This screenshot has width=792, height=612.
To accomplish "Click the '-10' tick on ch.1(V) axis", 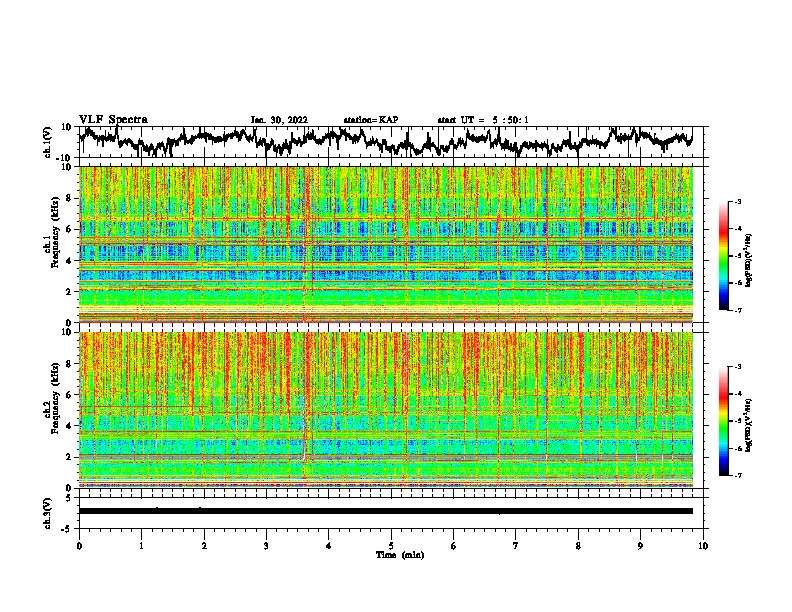I will point(65,158).
